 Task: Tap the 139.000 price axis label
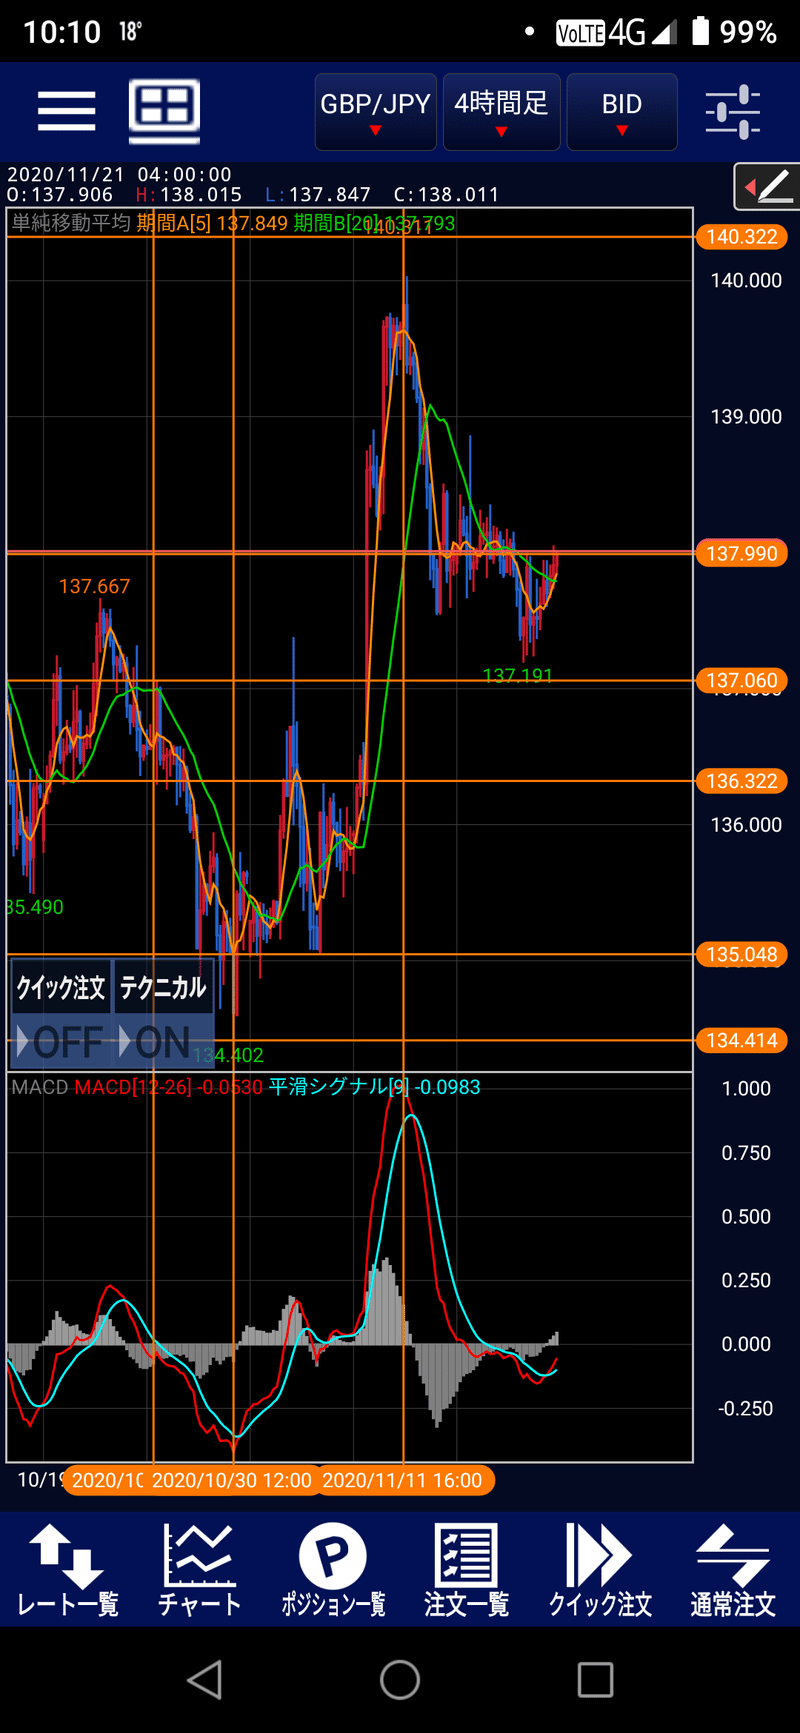746,417
